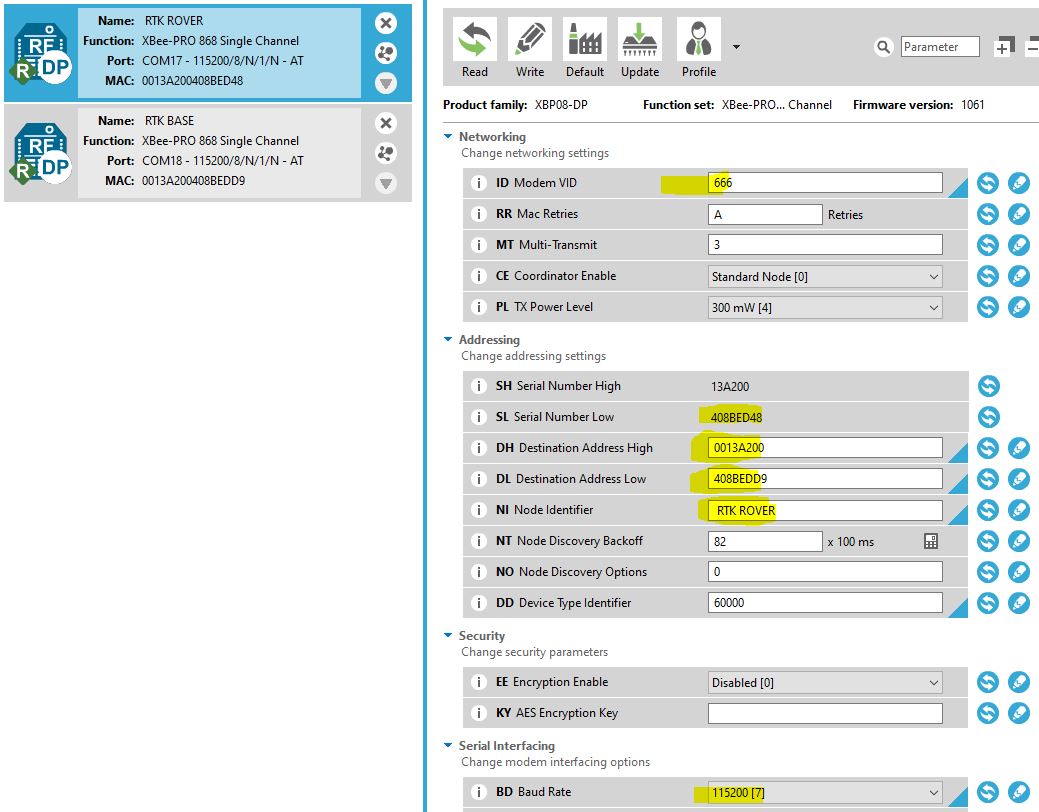This screenshot has width=1039, height=812.
Task: Show info for SL Serial Number Low
Action: (x=478, y=417)
